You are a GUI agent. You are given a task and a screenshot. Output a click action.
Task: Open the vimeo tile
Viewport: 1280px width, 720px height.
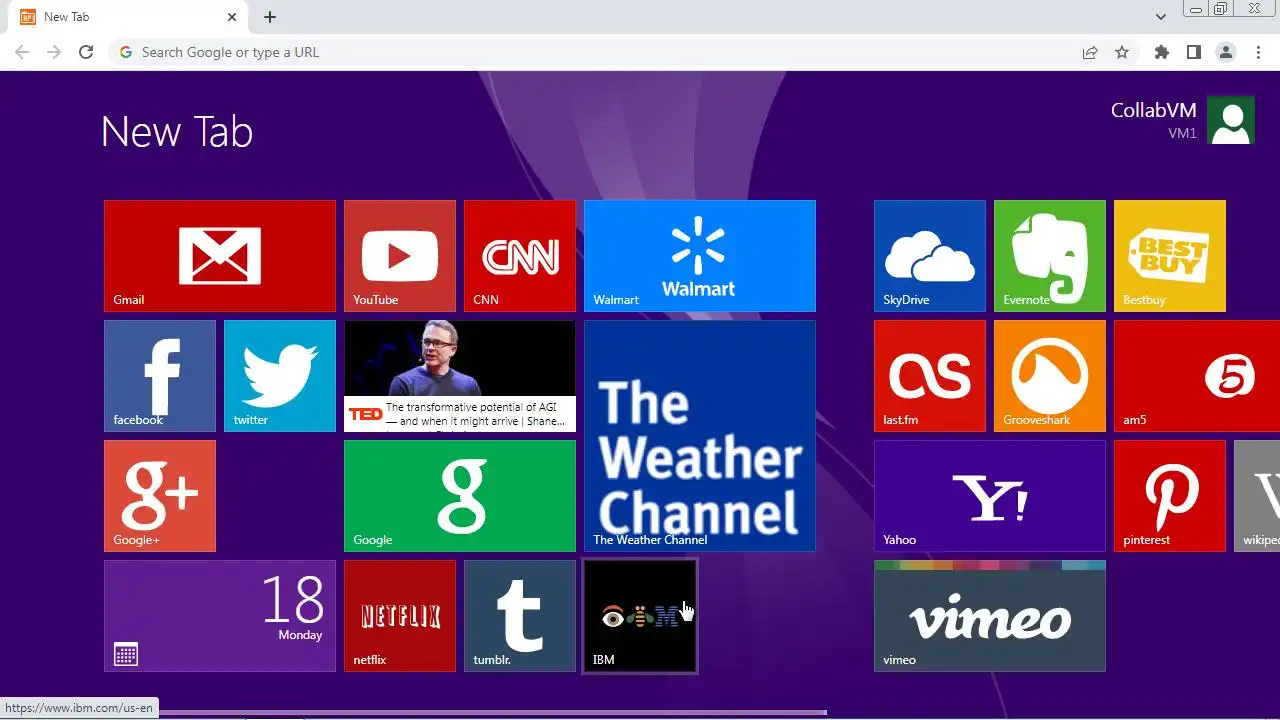pos(990,616)
